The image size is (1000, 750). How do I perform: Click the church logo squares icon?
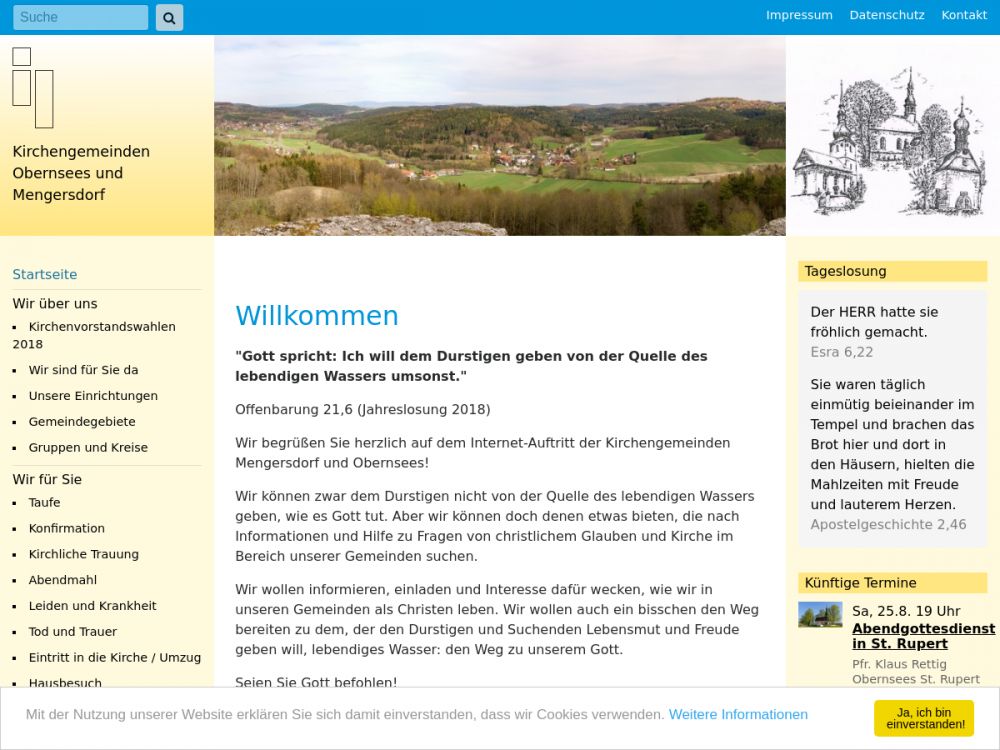point(33,87)
